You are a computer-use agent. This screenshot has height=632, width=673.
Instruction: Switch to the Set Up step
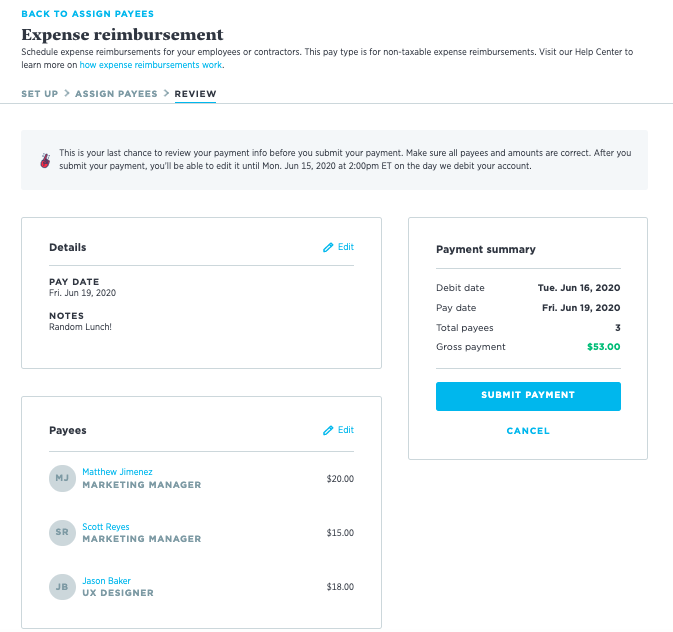[x=41, y=94]
